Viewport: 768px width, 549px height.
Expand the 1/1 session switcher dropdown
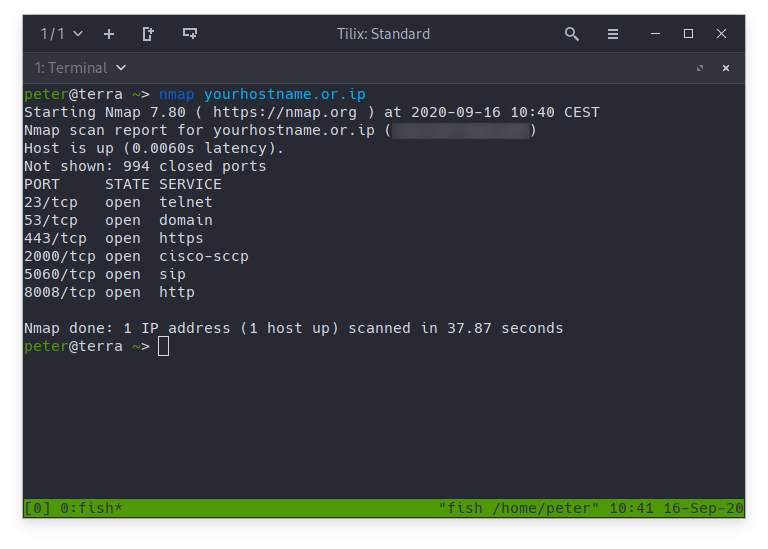pyautogui.click(x=62, y=34)
